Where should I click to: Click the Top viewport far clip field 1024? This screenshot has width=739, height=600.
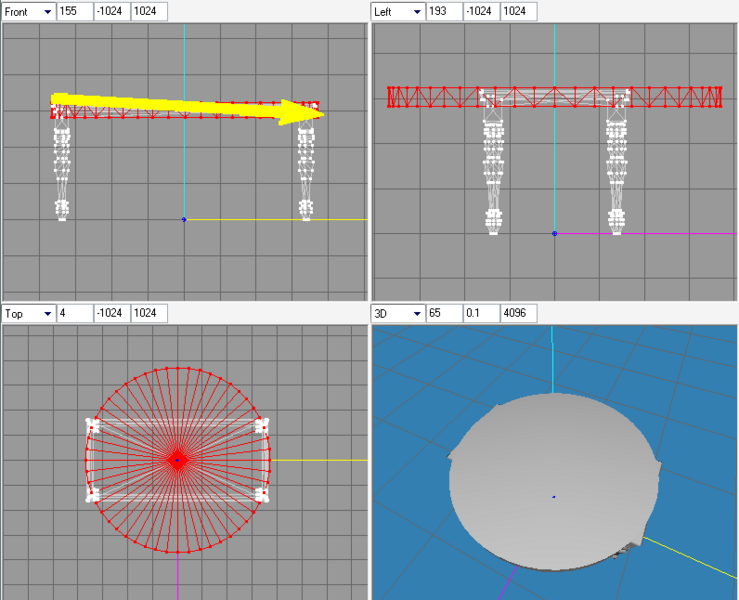149,313
